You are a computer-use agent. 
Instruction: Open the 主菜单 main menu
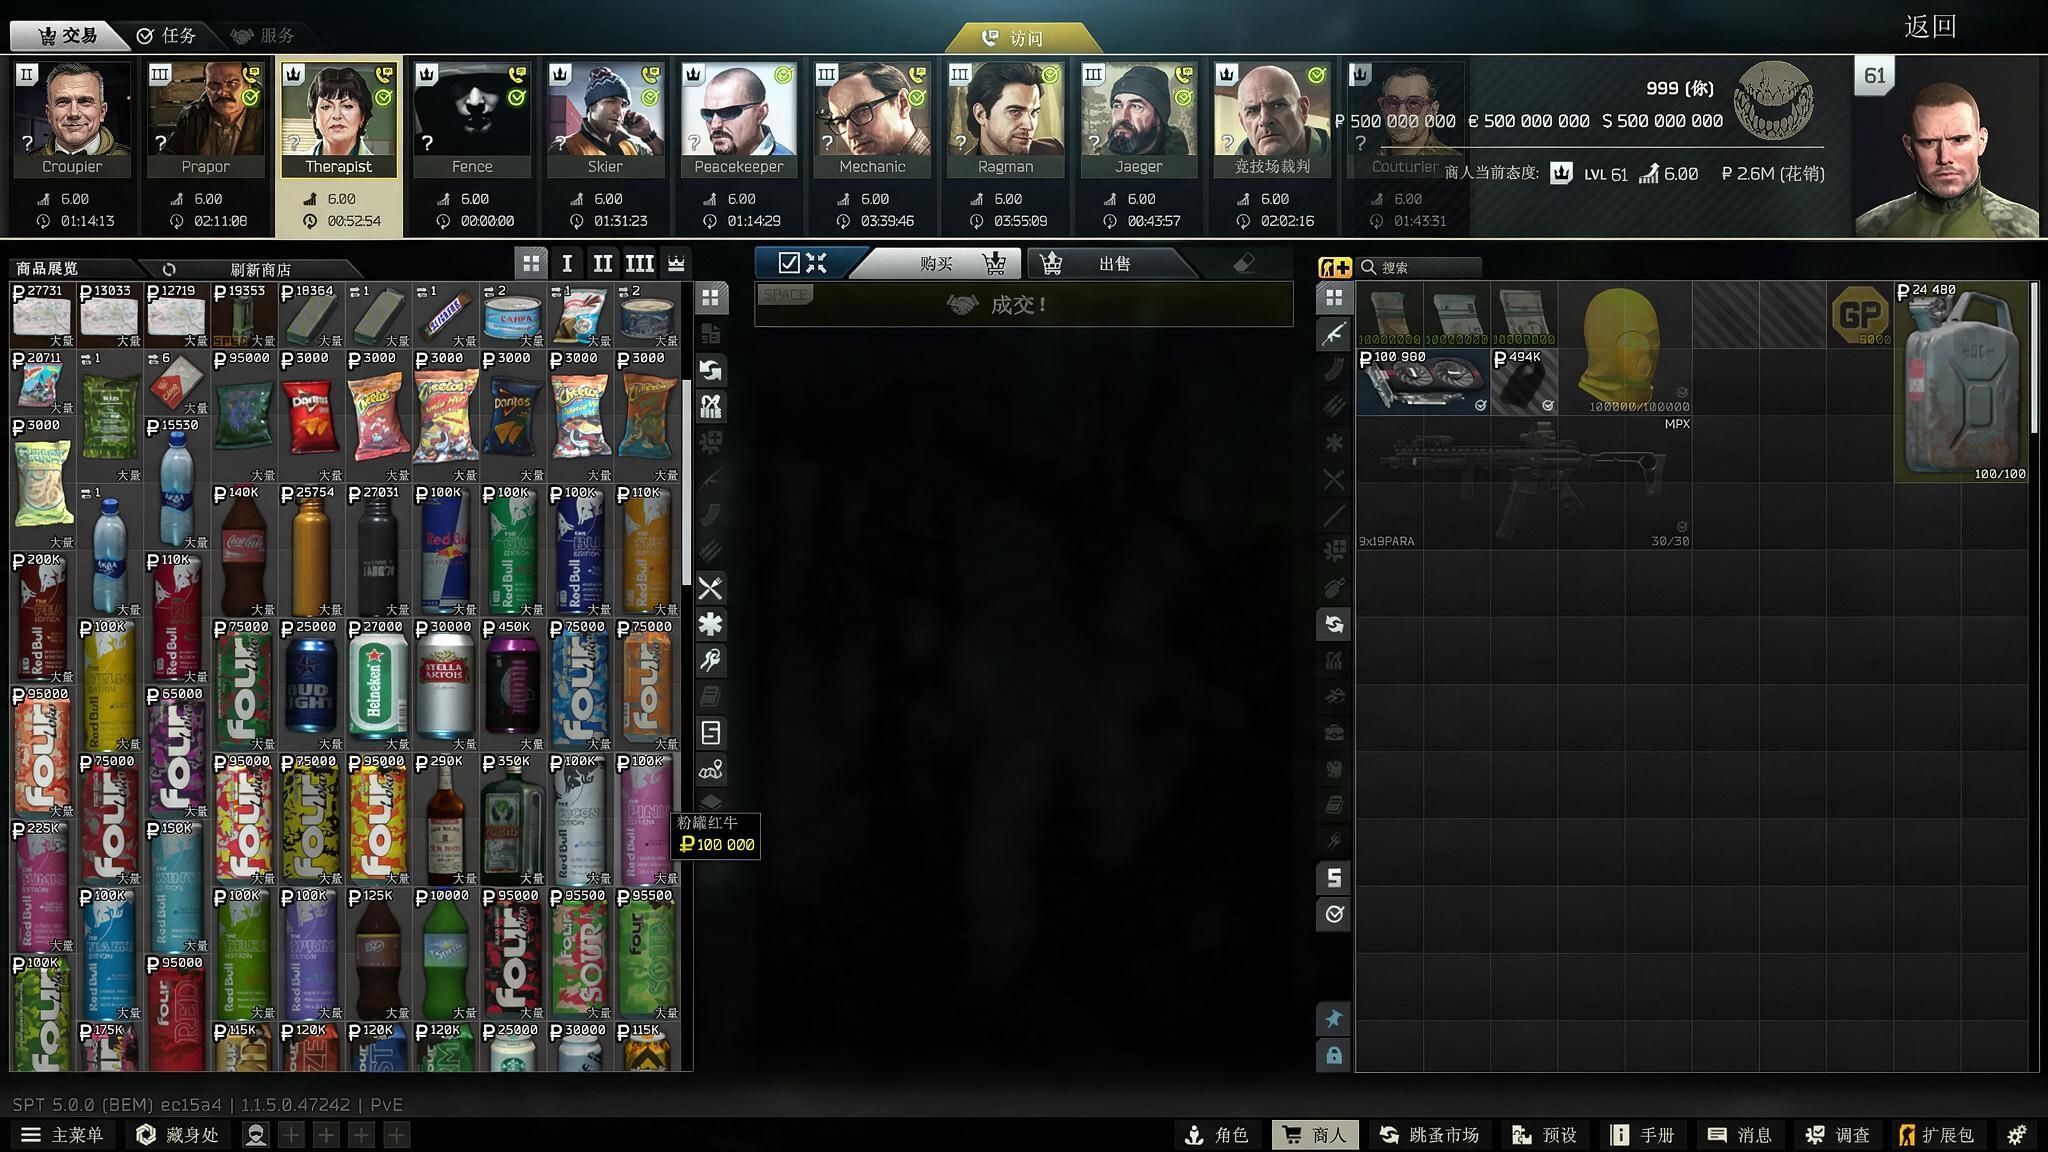62,1135
